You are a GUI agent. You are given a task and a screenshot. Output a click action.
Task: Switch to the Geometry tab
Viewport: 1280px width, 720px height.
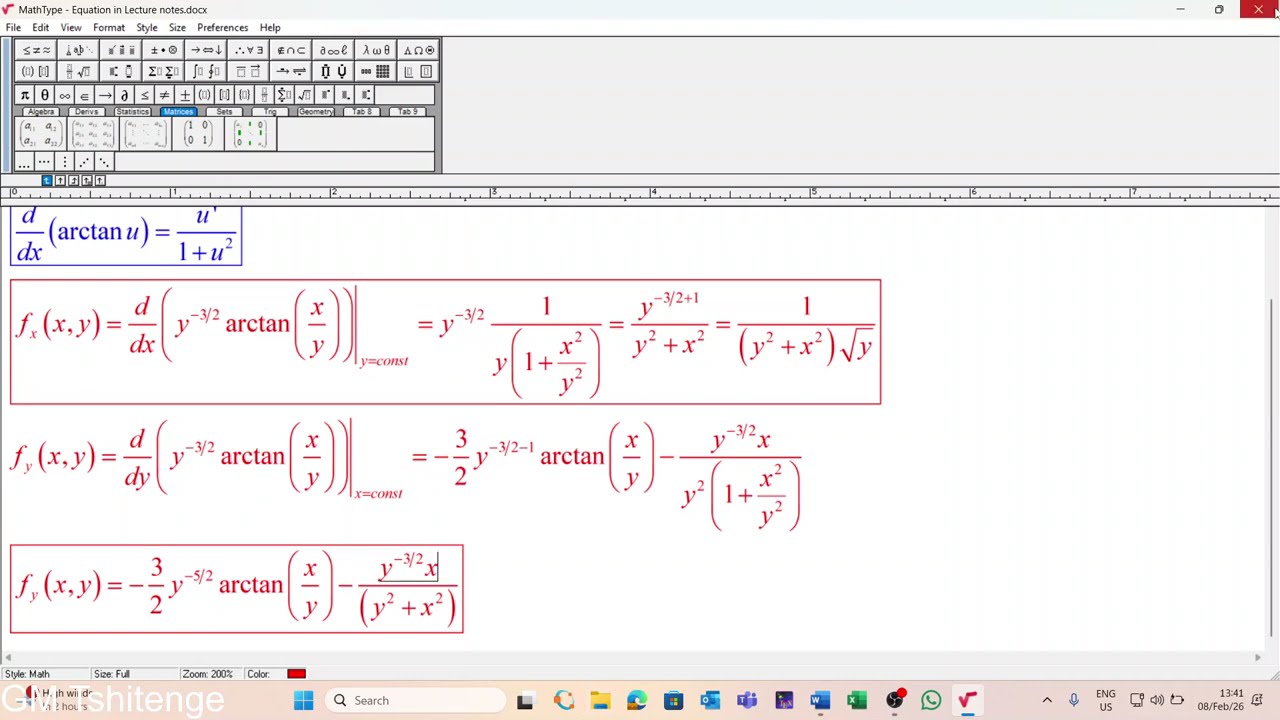316,112
